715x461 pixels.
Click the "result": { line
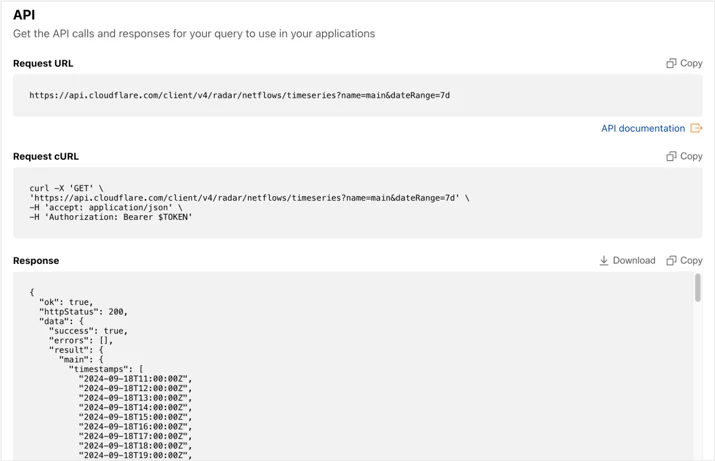point(76,350)
